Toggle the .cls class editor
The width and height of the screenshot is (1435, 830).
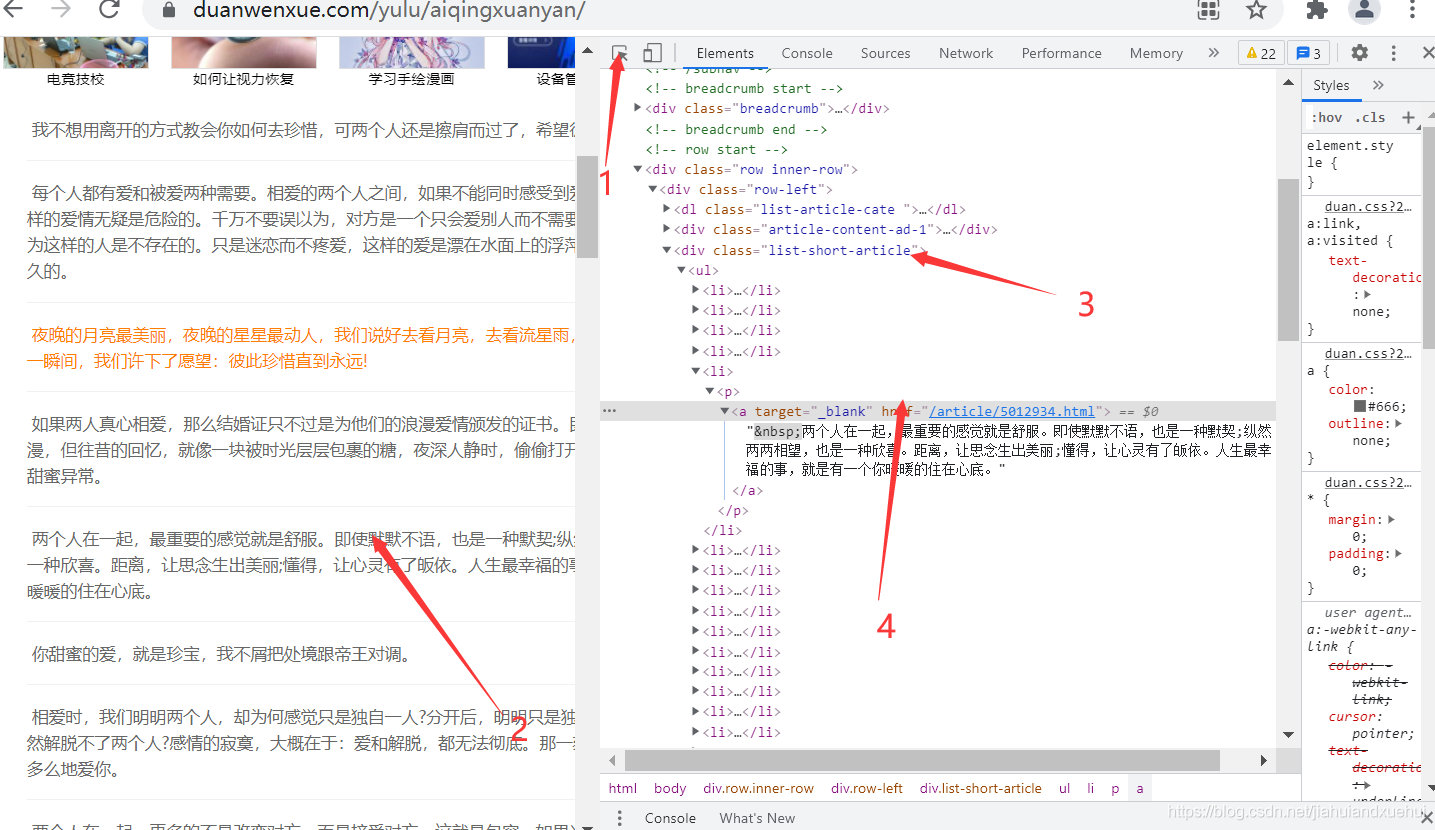tap(1370, 117)
